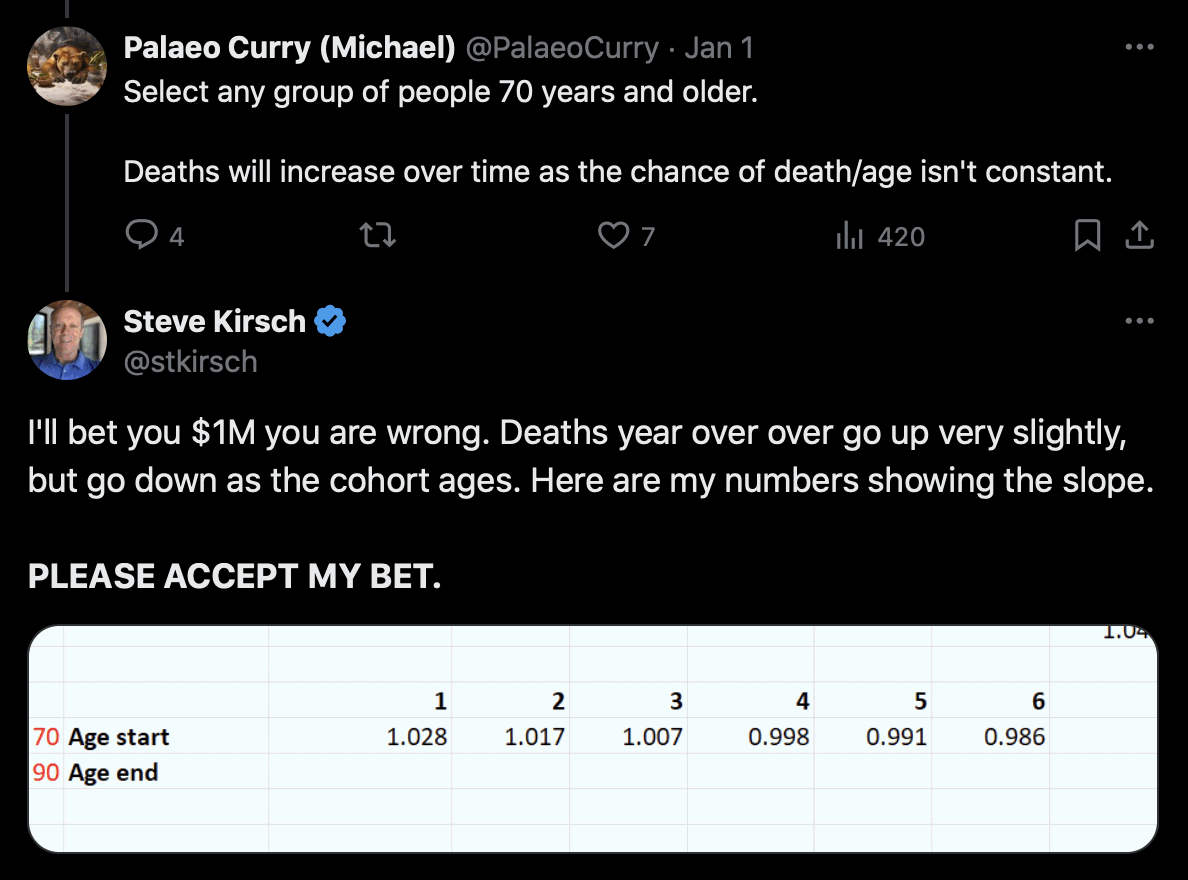Image resolution: width=1188 pixels, height=880 pixels.
Task: Retweet Palaeo Curry's post
Action: [378, 236]
